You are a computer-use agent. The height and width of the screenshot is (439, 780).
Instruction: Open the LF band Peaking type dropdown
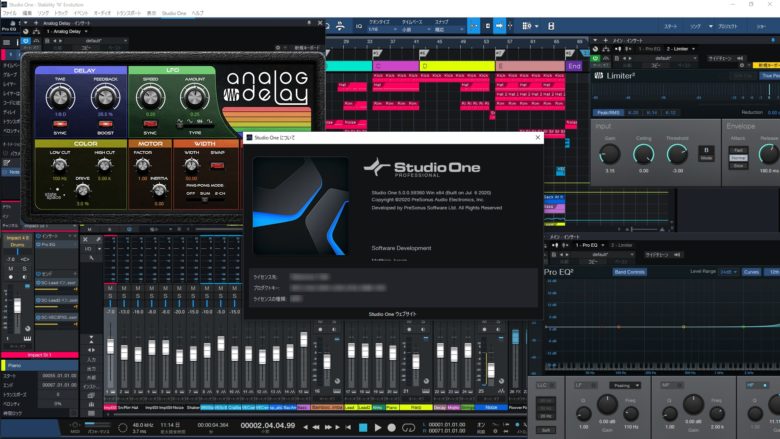(x=625, y=385)
